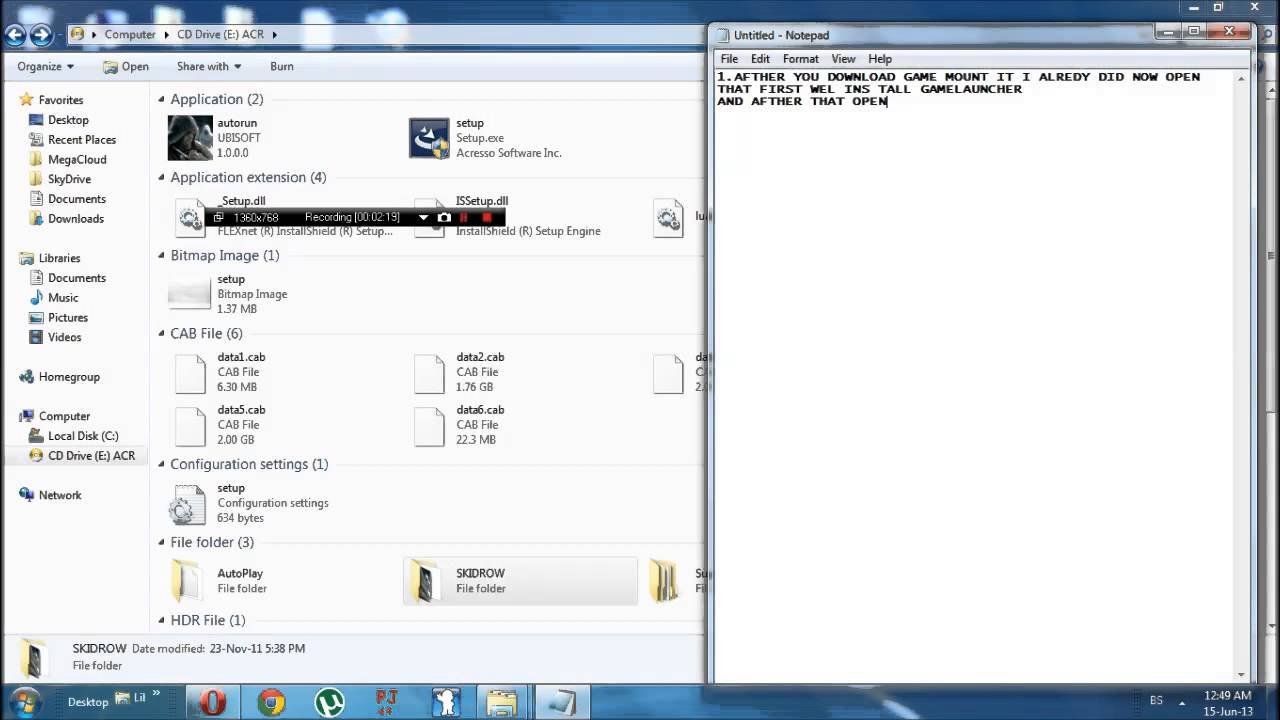Viewport: 1280px width, 720px height.
Task: Select the setup Bitmap Image file
Action: click(x=190, y=294)
